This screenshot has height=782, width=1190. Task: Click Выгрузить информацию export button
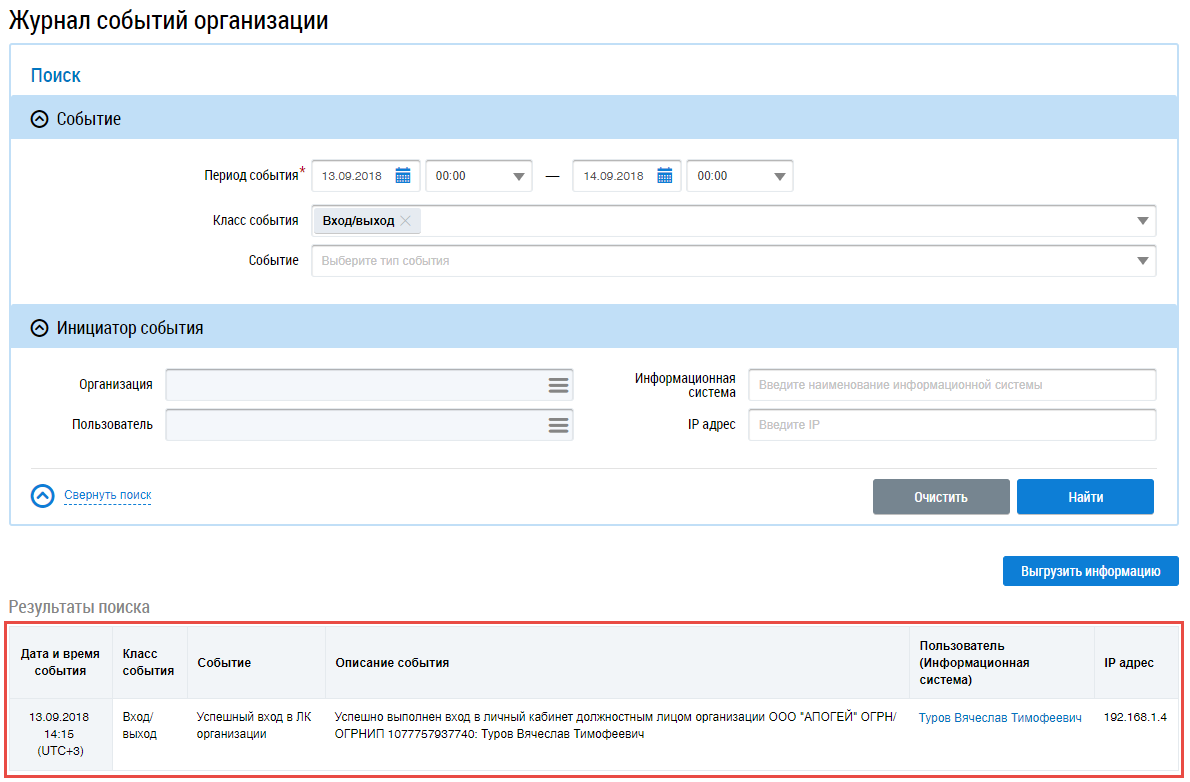coord(1090,571)
